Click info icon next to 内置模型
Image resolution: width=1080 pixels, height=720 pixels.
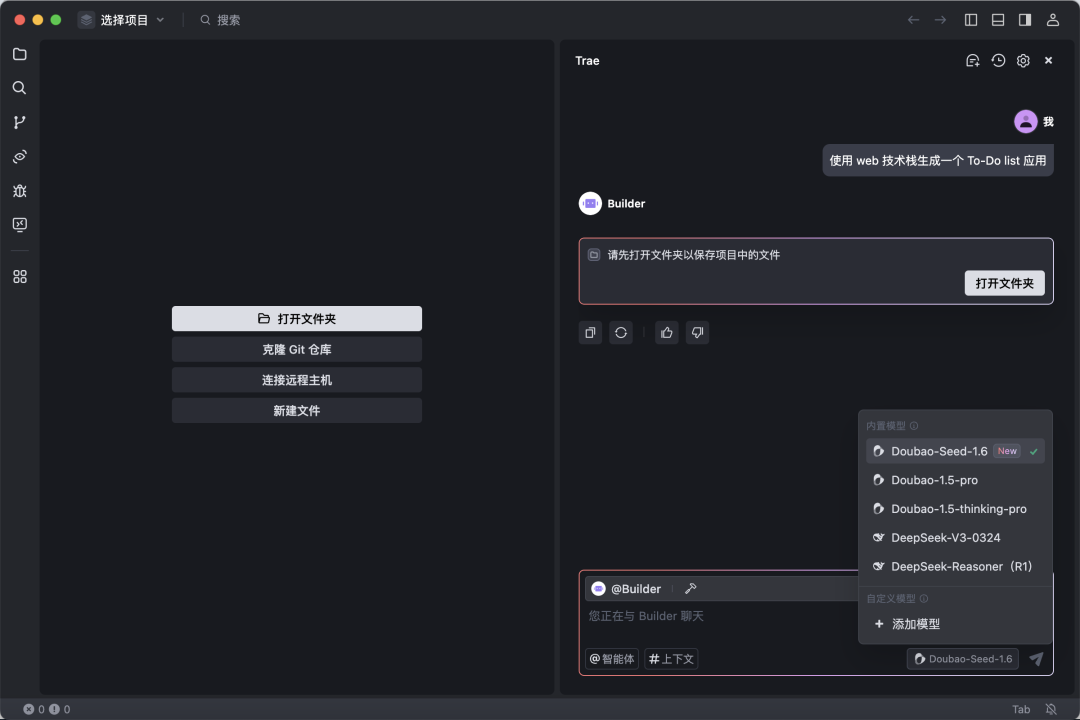click(913, 426)
